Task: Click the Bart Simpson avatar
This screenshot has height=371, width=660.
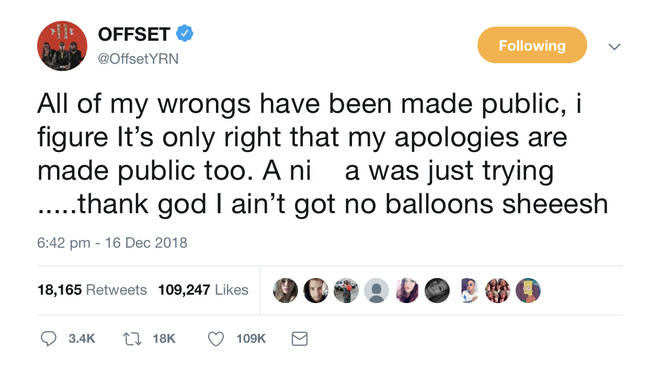Action: pos(528,291)
